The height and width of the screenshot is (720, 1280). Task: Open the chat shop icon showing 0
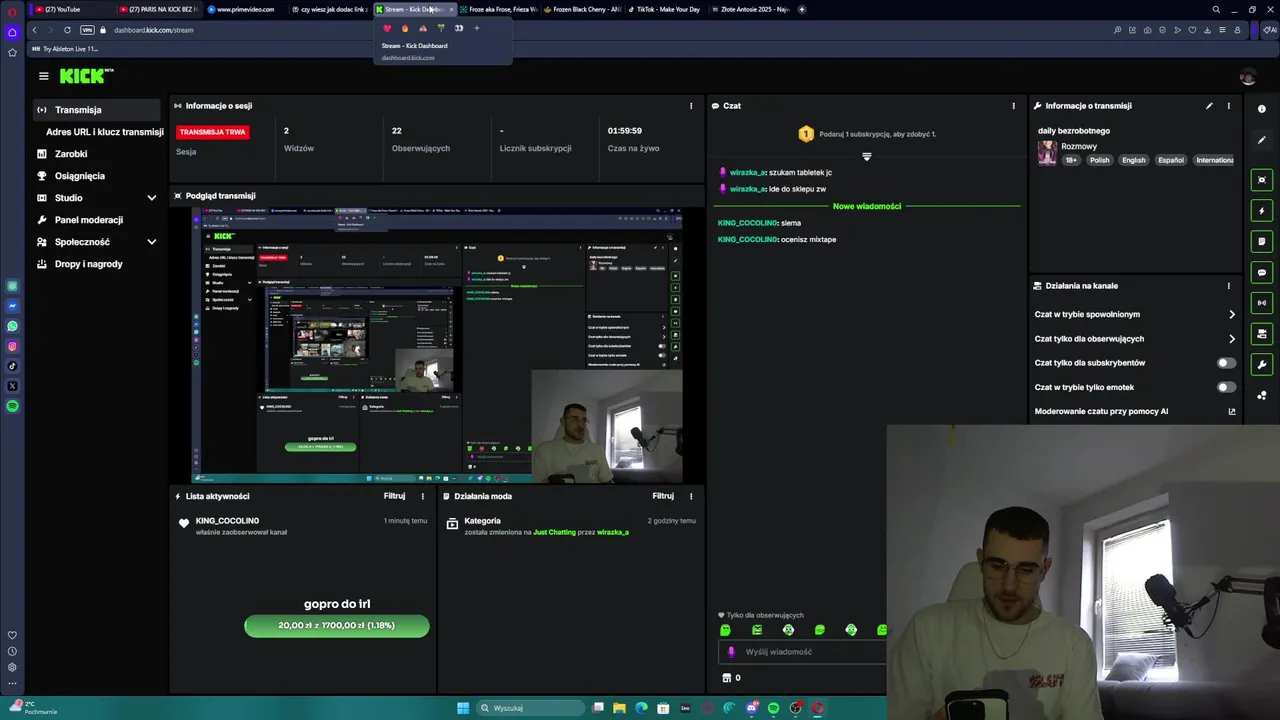tap(731, 678)
